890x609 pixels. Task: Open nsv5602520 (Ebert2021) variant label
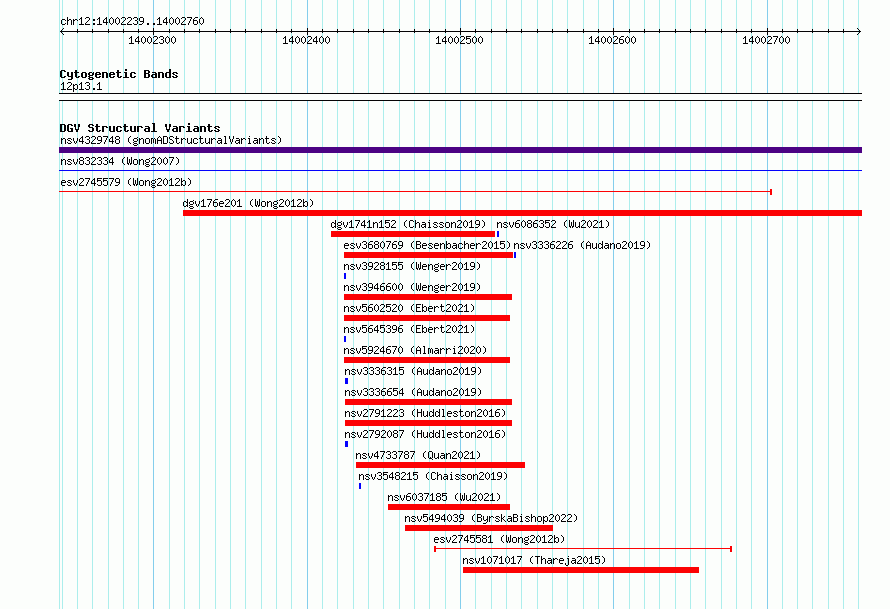(409, 308)
